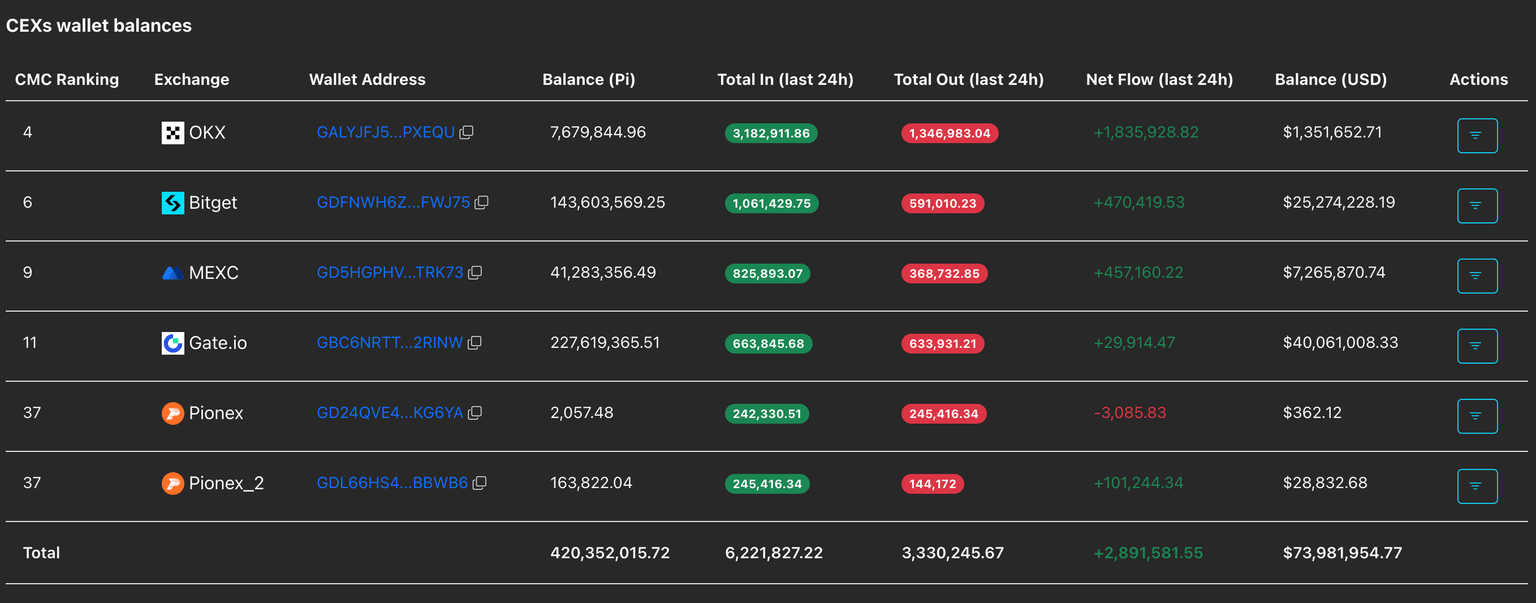Copy the Pionex_2 wallet address icon
The image size is (1536, 603).
click(x=479, y=483)
